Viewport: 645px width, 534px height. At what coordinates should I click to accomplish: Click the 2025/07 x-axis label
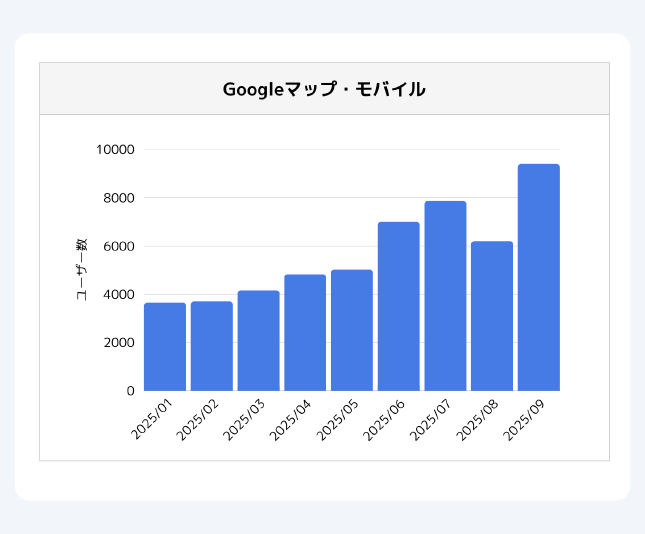[432, 418]
